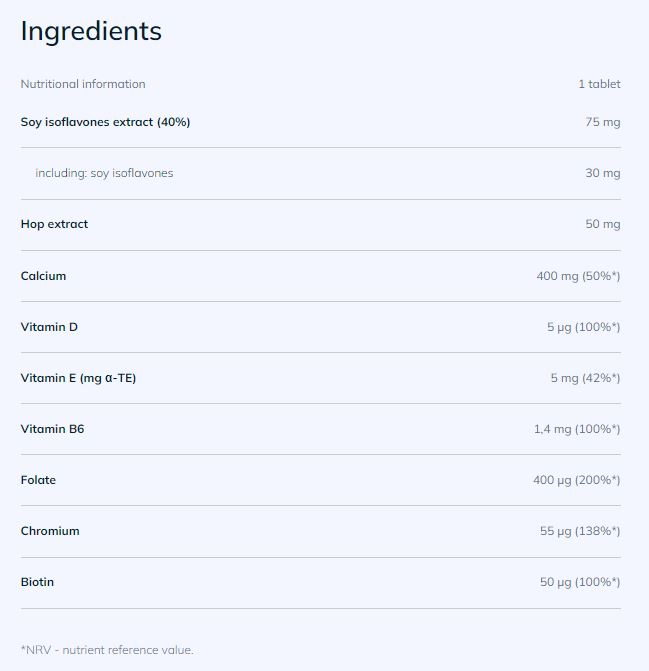Select the 400 mg (50%*) calcium value
The height and width of the screenshot is (671, 649).
[578, 276]
